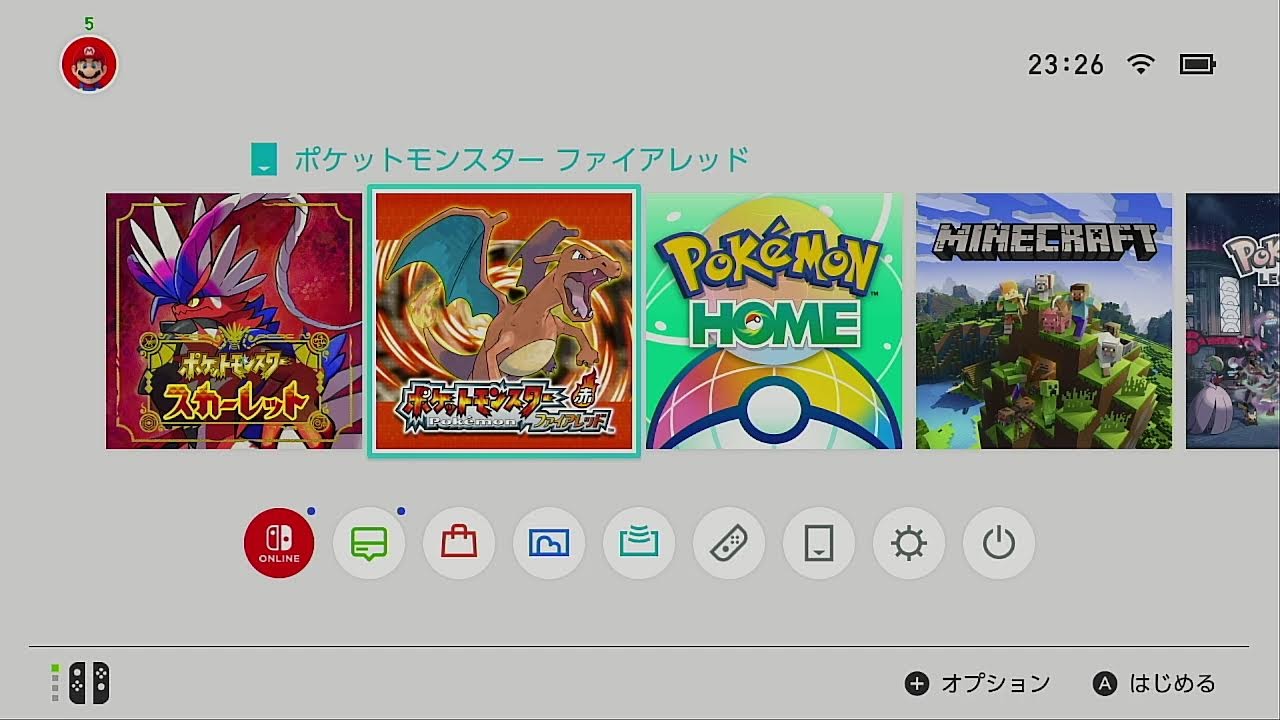Click the Wi-Fi signal indicator
1280x720 pixels.
[1140, 65]
